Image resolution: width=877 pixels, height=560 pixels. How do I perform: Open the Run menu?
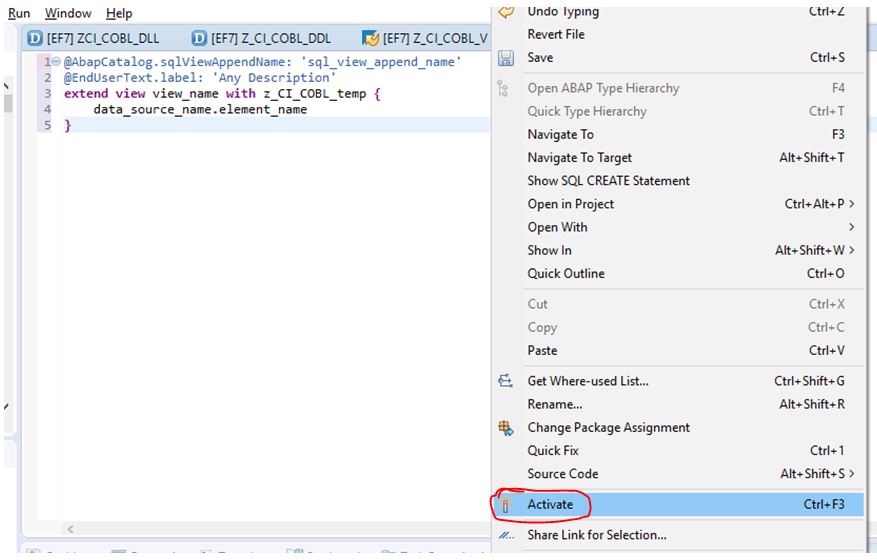click(19, 13)
